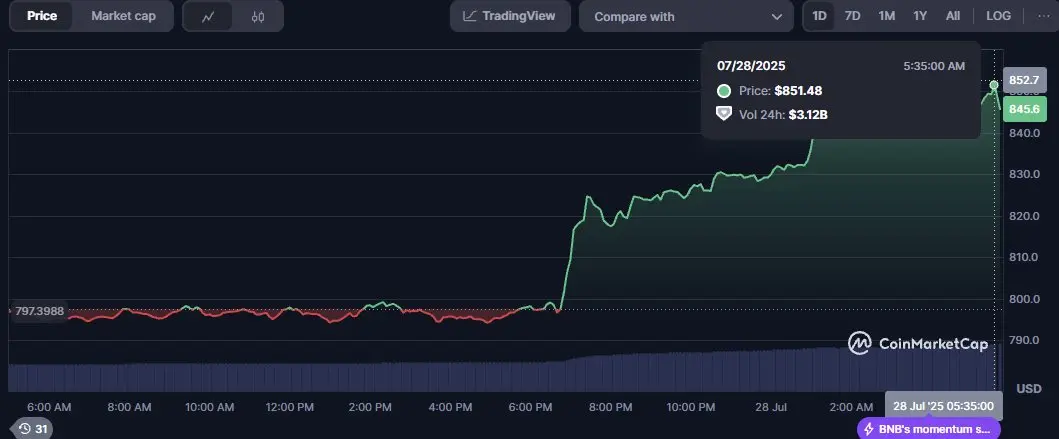This screenshot has width=1059, height=439.
Task: Click the 797.3988 opening price label
Action: click(39, 311)
